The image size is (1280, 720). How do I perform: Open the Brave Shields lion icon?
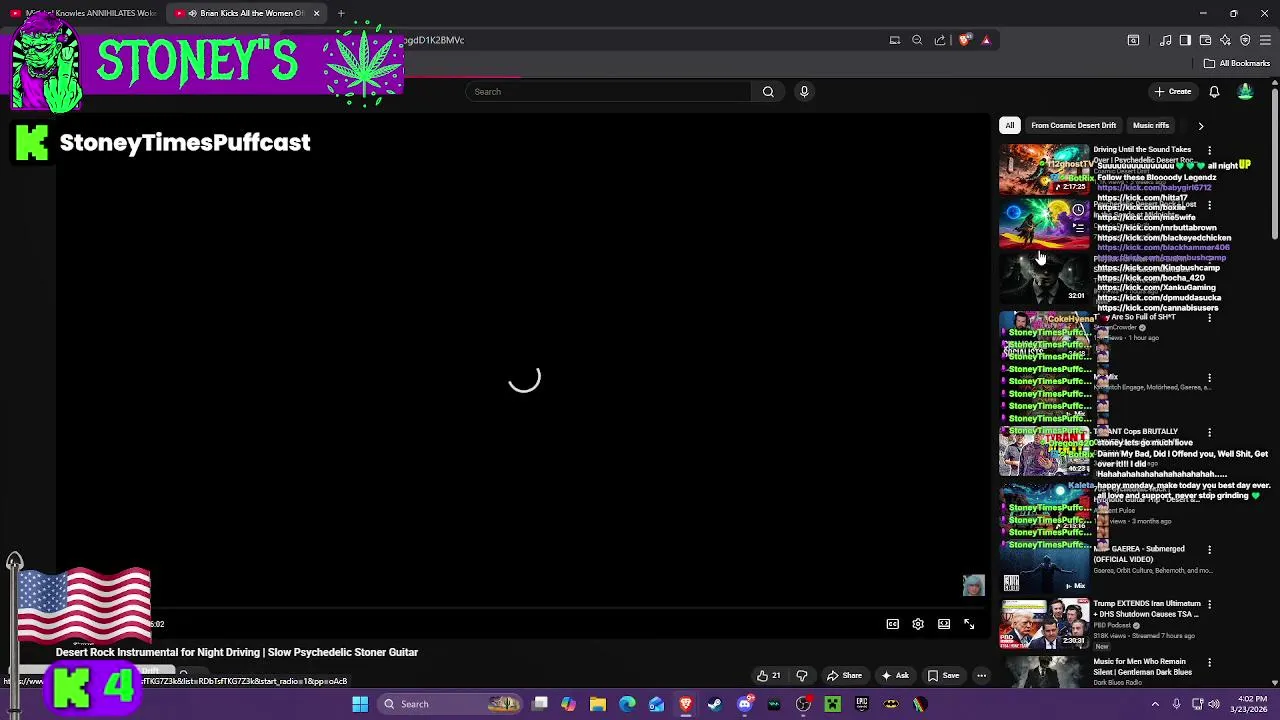click(x=964, y=40)
